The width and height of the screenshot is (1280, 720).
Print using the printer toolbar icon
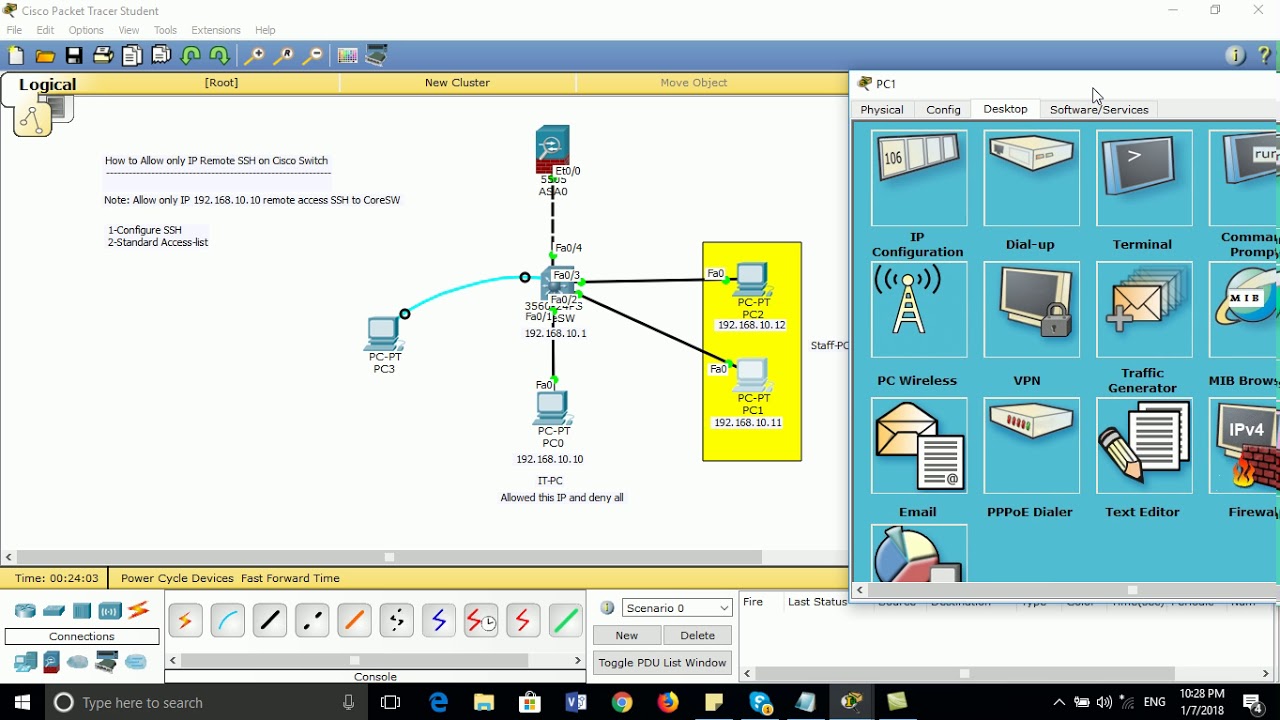[103, 56]
